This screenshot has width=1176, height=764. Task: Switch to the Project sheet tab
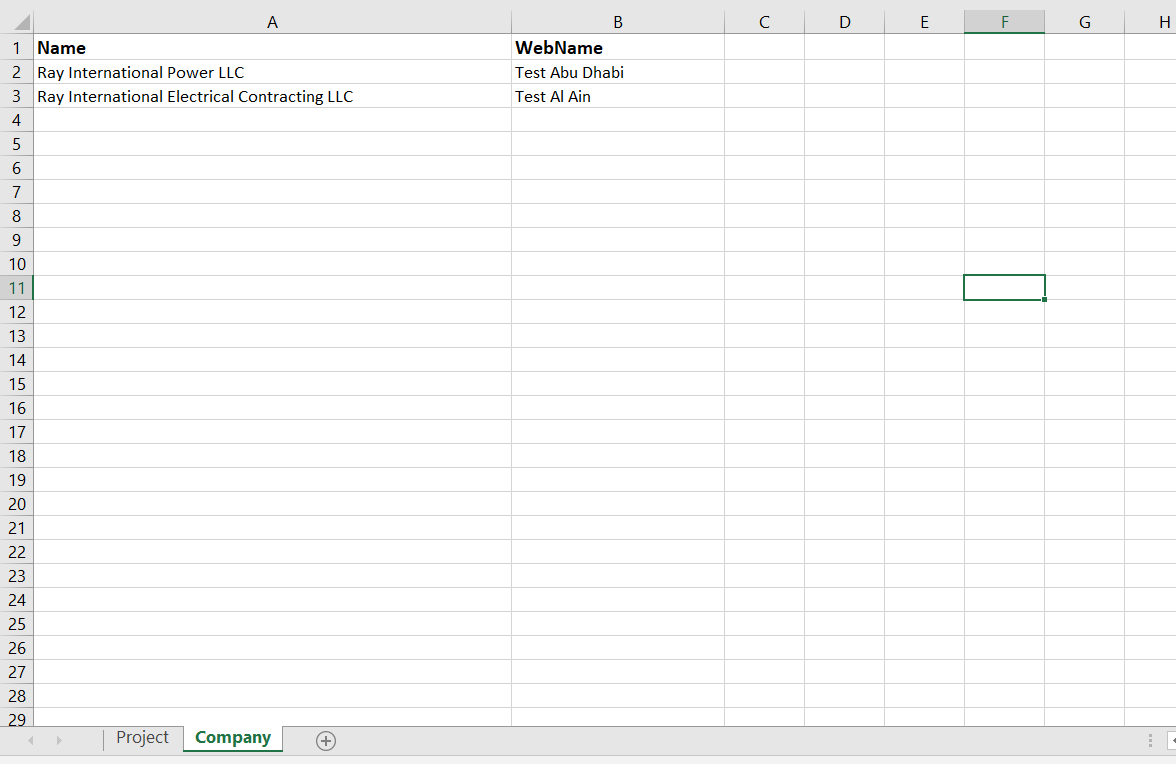click(x=142, y=738)
